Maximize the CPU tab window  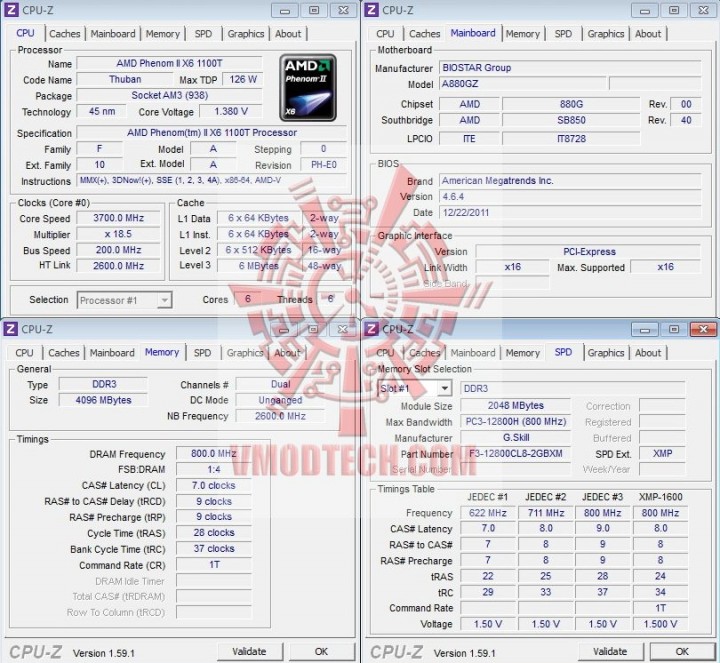314,10
